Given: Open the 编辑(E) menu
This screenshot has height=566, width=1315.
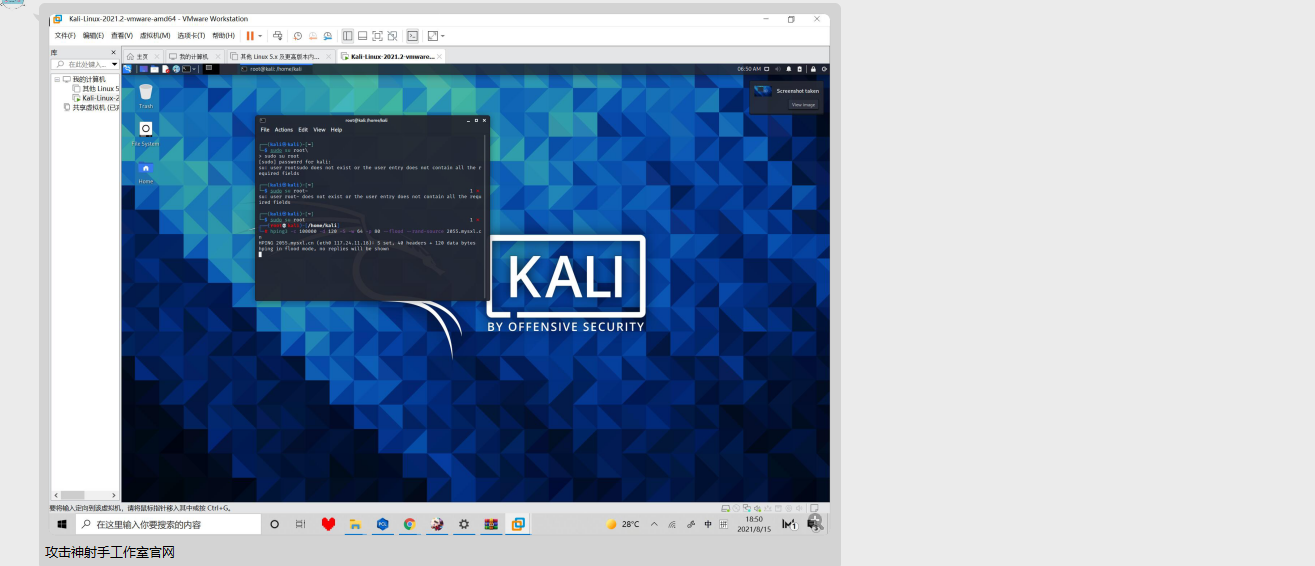Looking at the screenshot, I should [x=93, y=36].
